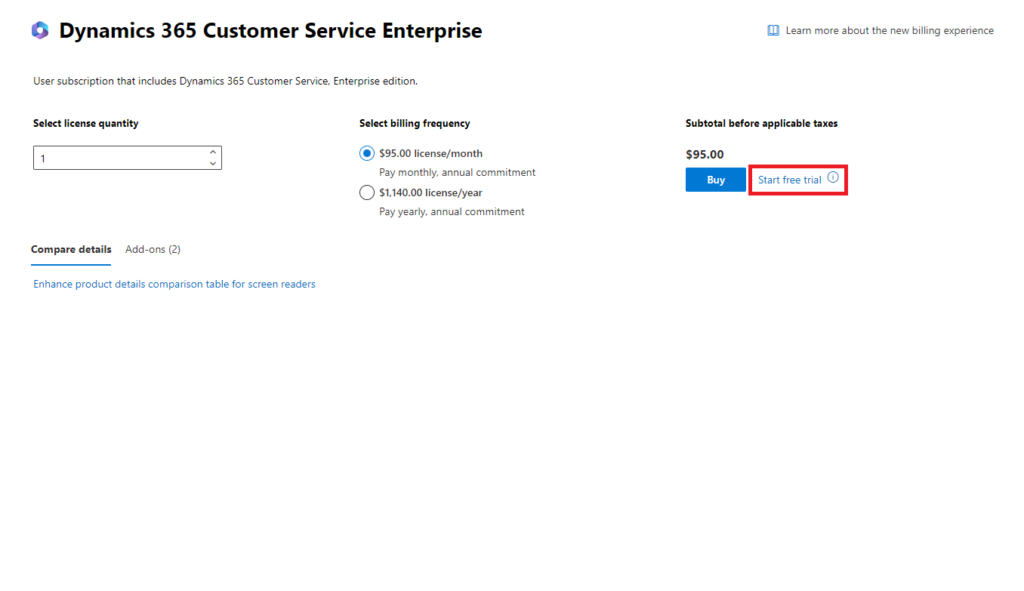Open the Start free trial link

point(789,180)
